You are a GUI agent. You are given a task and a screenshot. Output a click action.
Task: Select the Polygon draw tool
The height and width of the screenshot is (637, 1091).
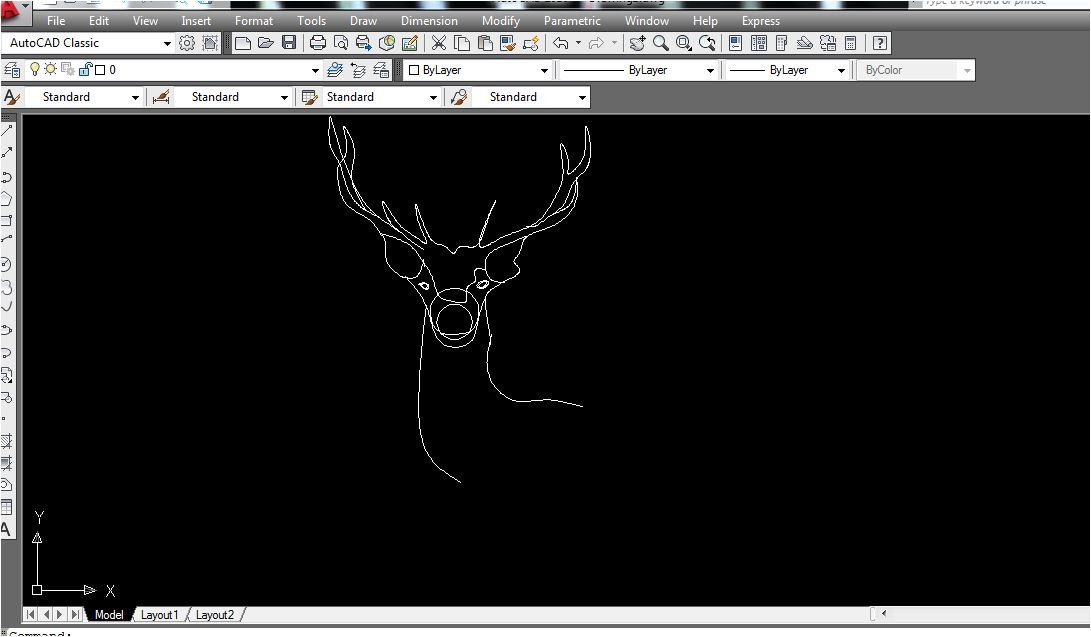tap(7, 199)
